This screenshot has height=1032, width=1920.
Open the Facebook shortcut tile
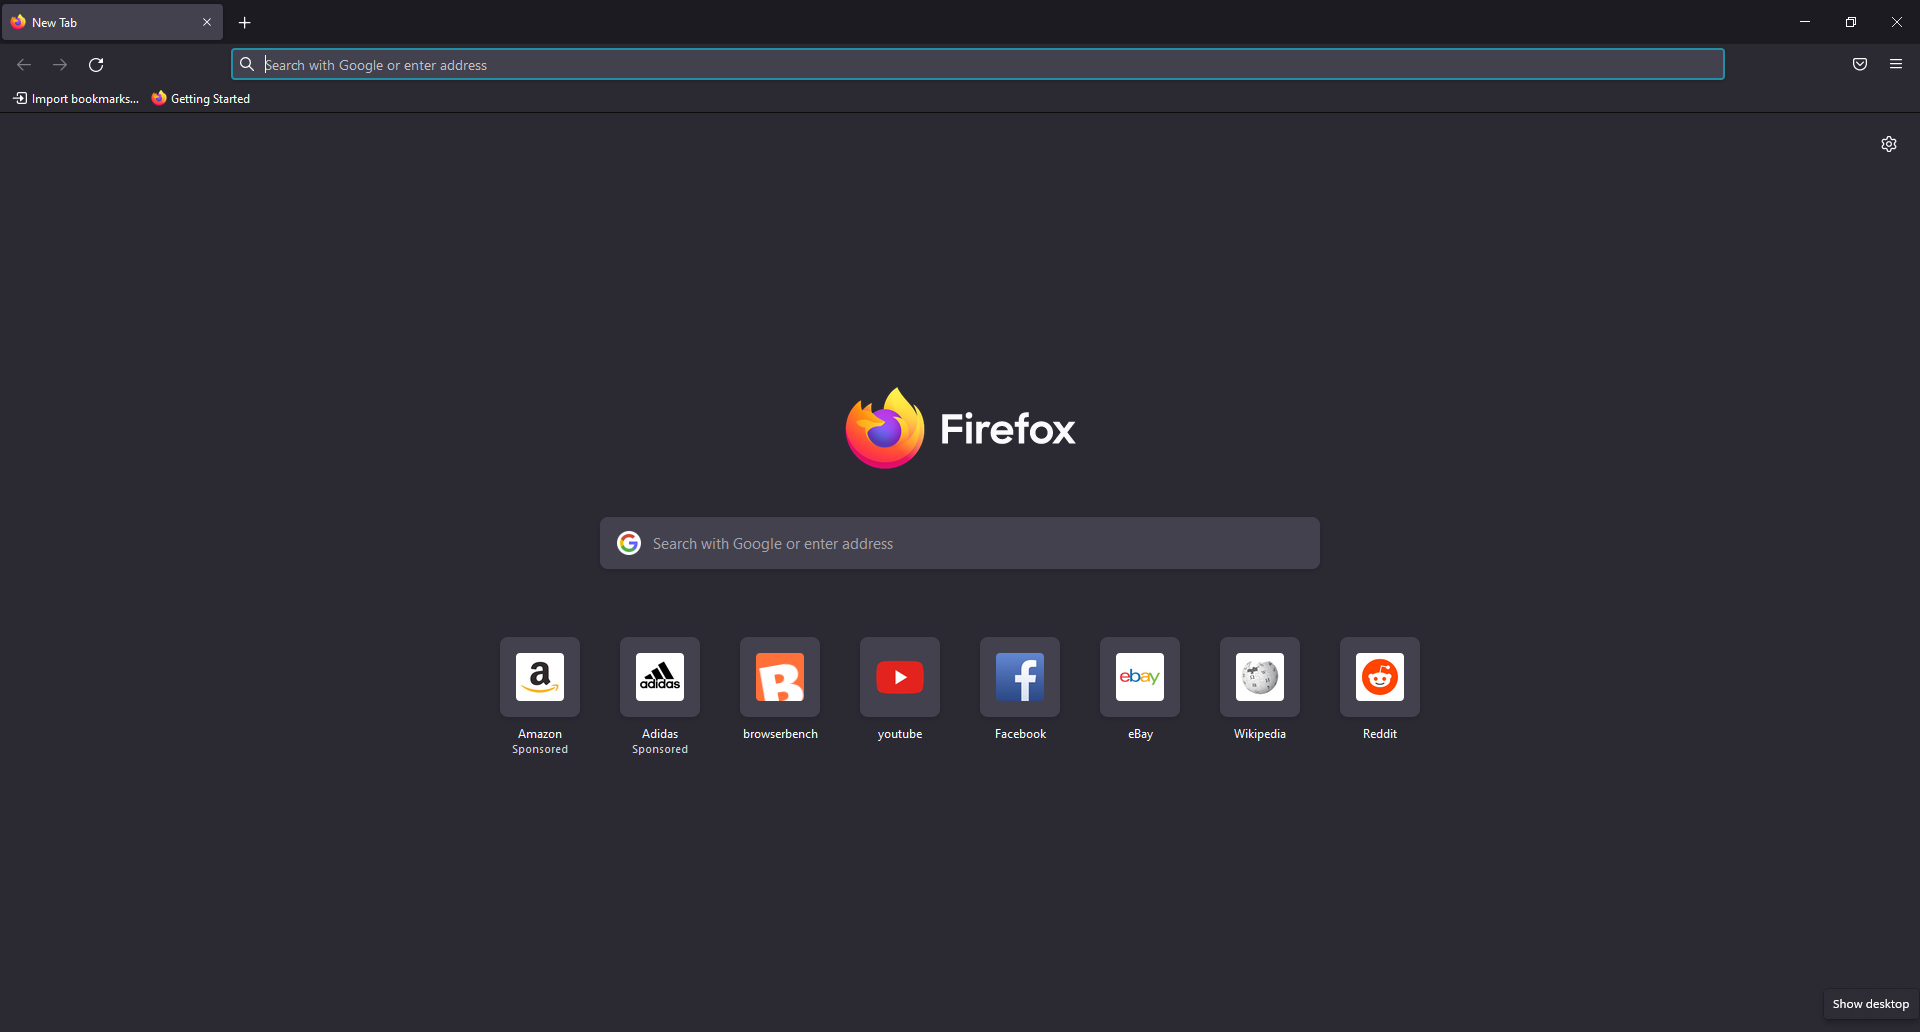(x=1020, y=677)
